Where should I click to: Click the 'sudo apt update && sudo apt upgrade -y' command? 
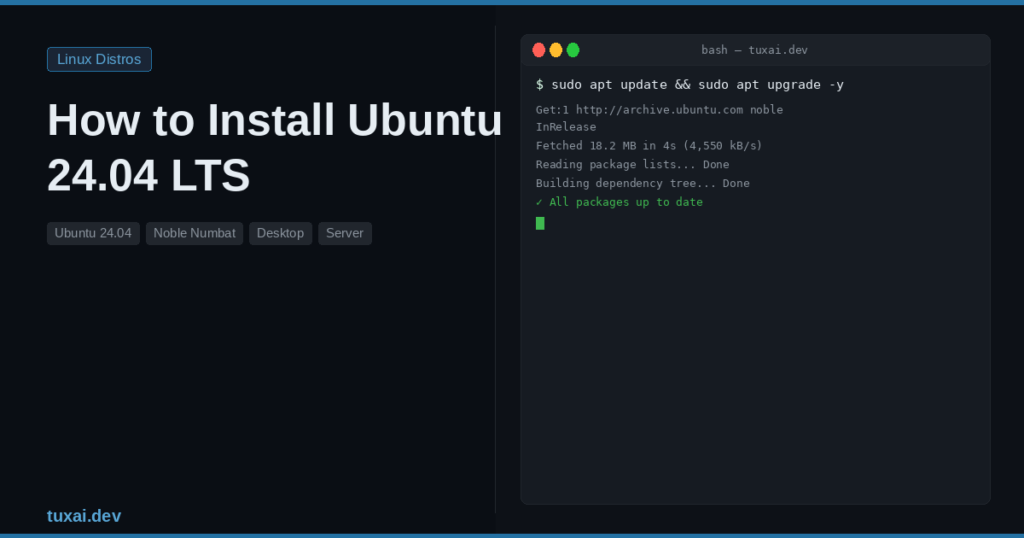coord(697,85)
